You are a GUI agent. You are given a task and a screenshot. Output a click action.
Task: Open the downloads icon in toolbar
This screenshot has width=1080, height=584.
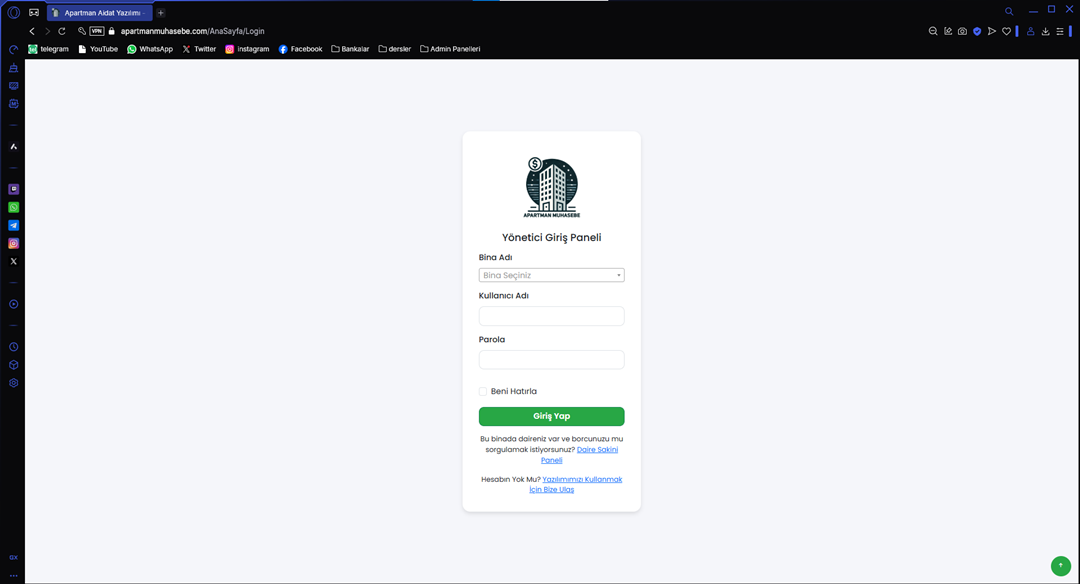1045,31
